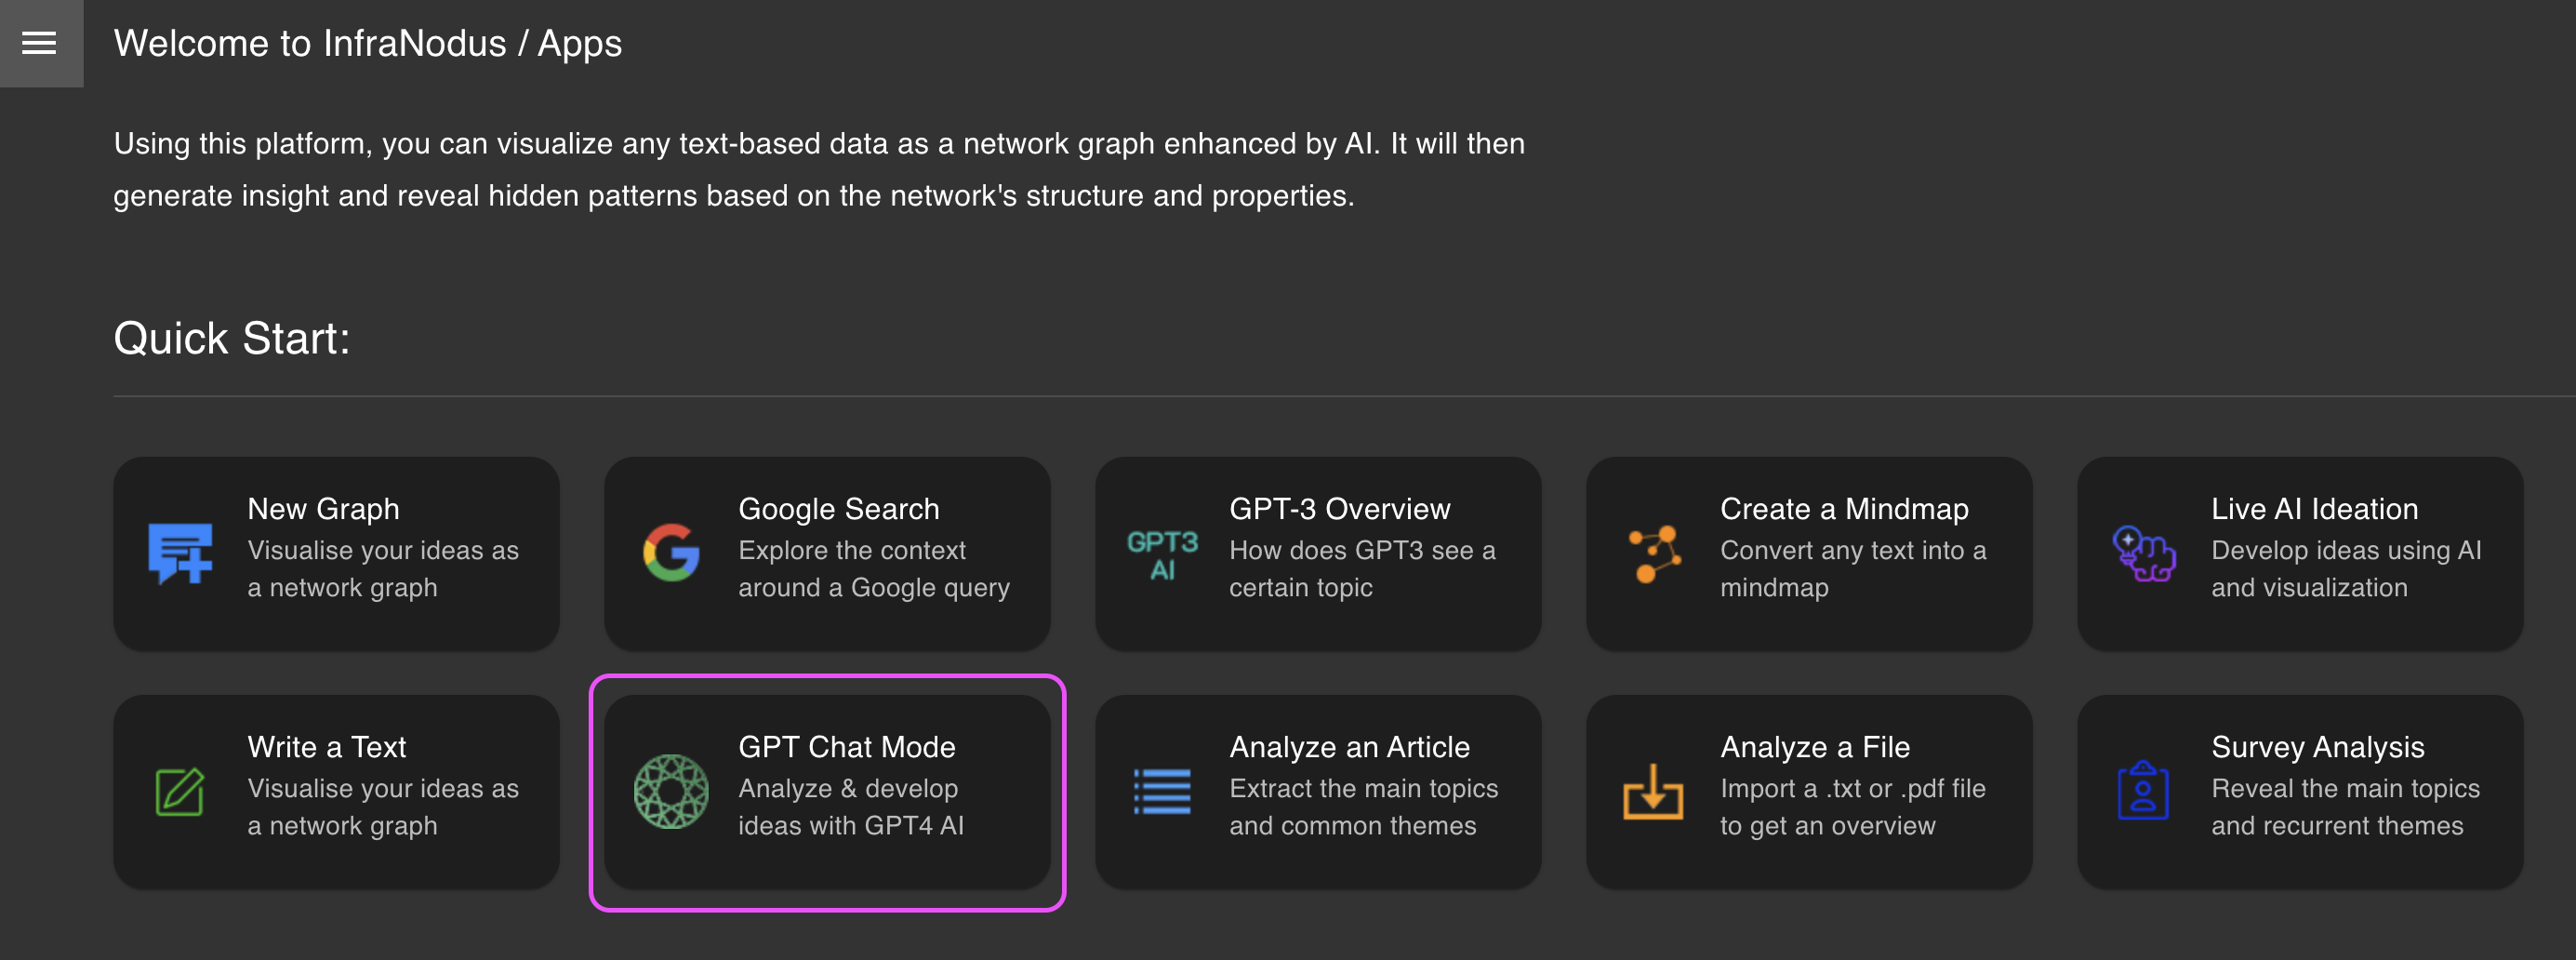The image size is (2576, 960).
Task: Click text 'Reveal the main topics and recurrent themes'
Action: click(x=2346, y=807)
